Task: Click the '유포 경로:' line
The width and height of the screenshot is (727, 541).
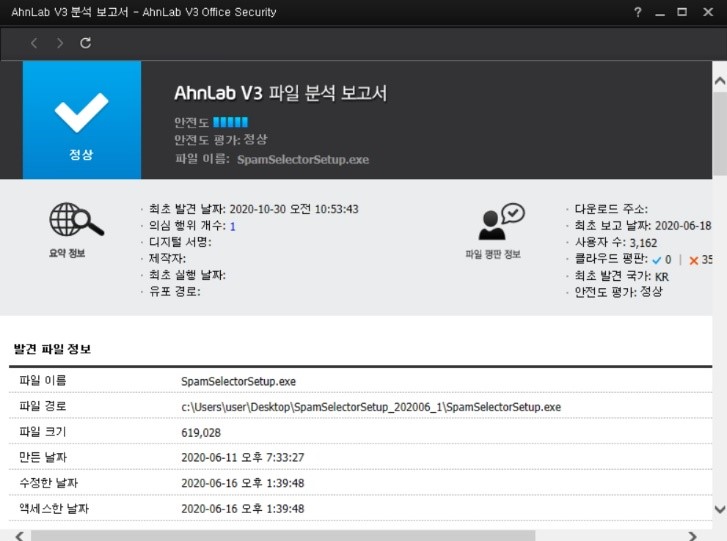Action: 175,292
